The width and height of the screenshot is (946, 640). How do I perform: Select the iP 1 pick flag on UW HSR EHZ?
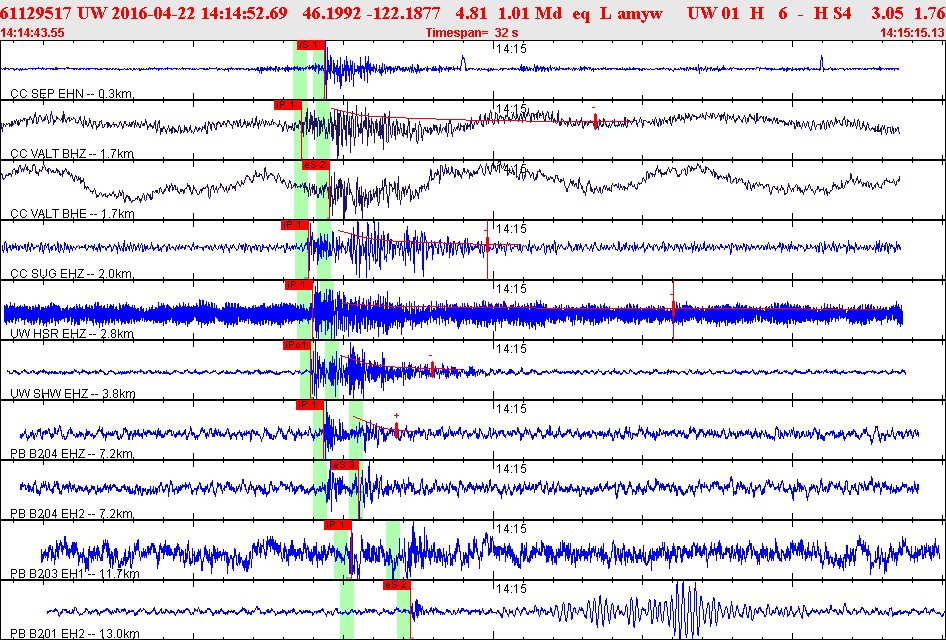click(x=299, y=285)
